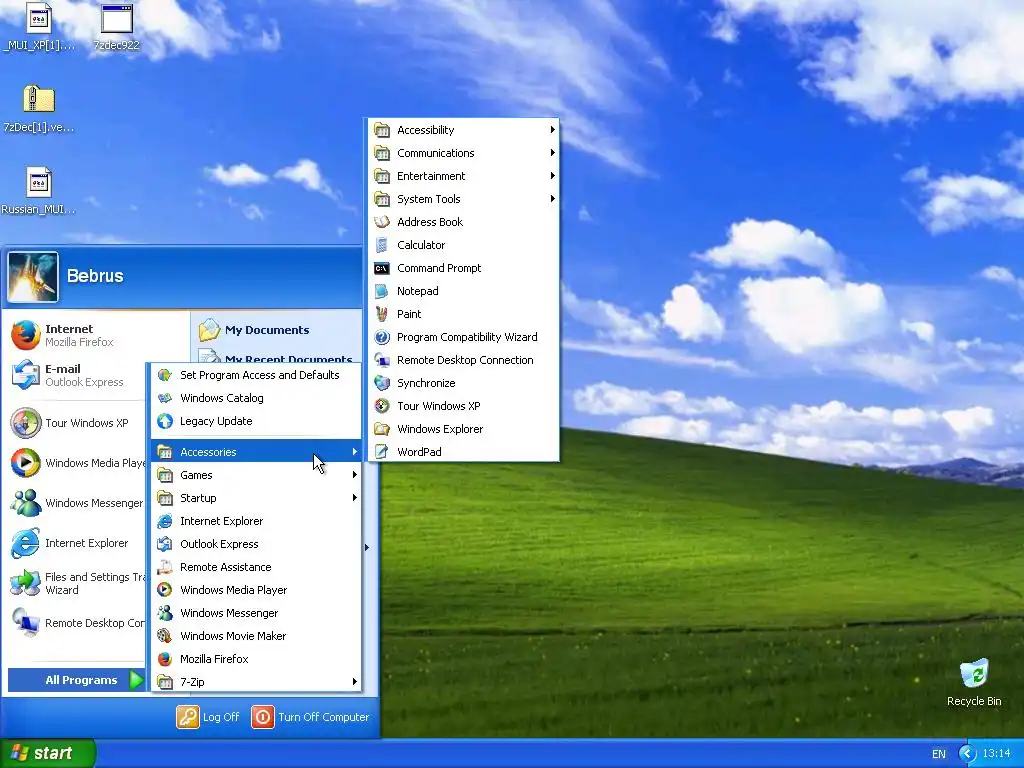Click the Log Off button
Image resolution: width=1024 pixels, height=768 pixels.
[208, 717]
